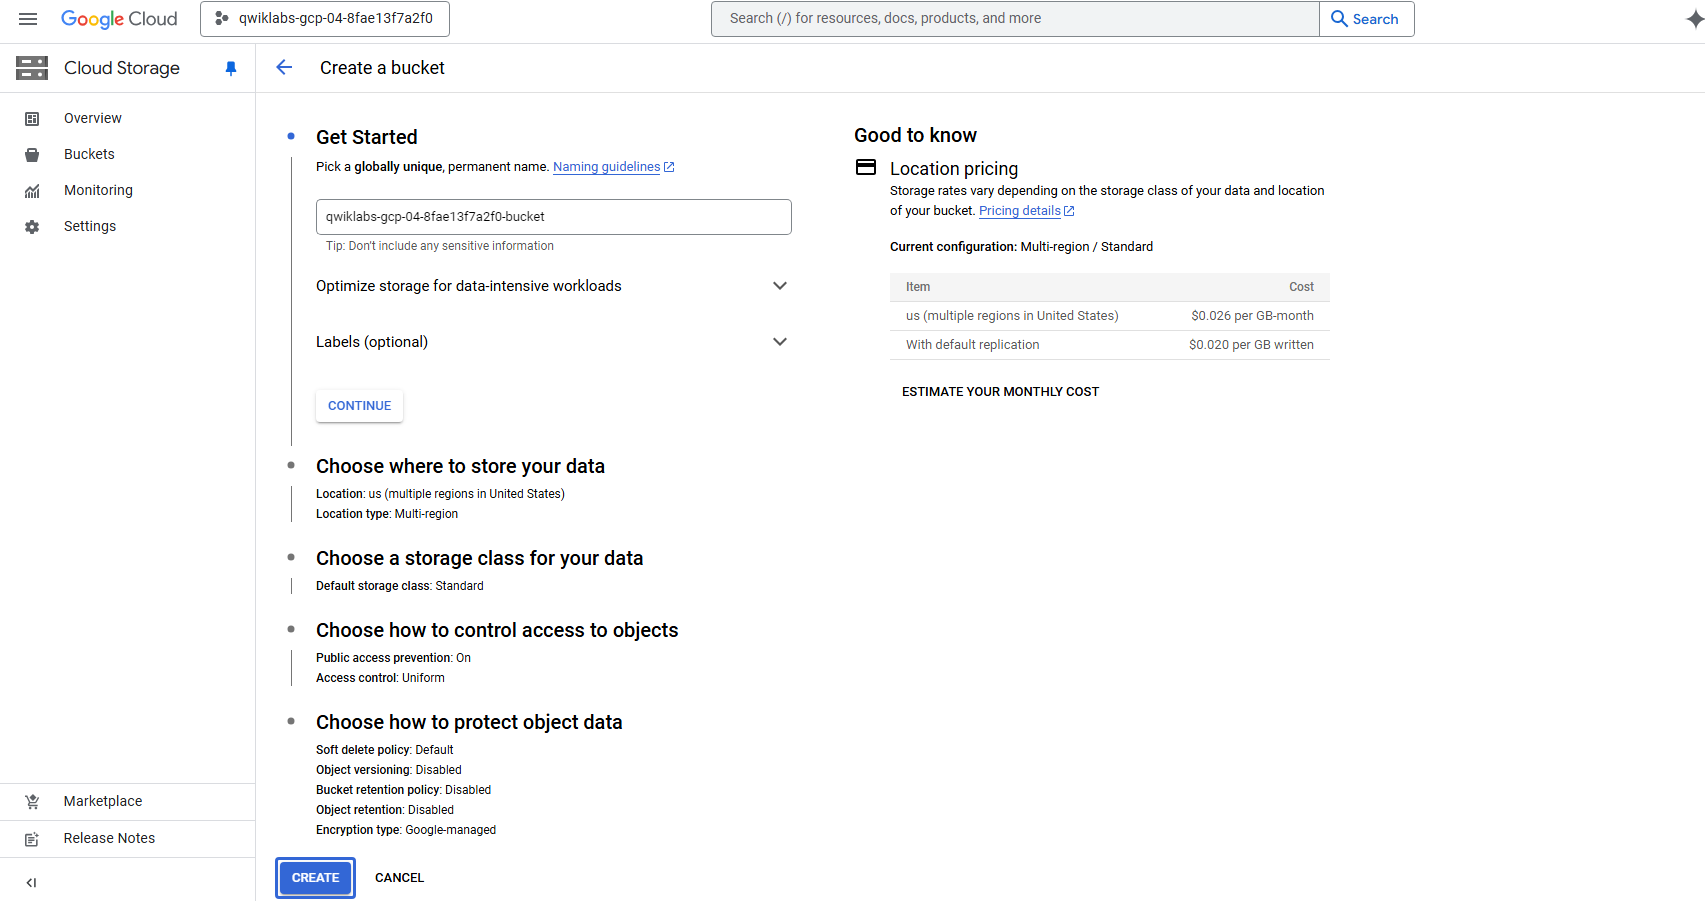Open the Monitoring sidebar item
1705x901 pixels.
(127, 190)
